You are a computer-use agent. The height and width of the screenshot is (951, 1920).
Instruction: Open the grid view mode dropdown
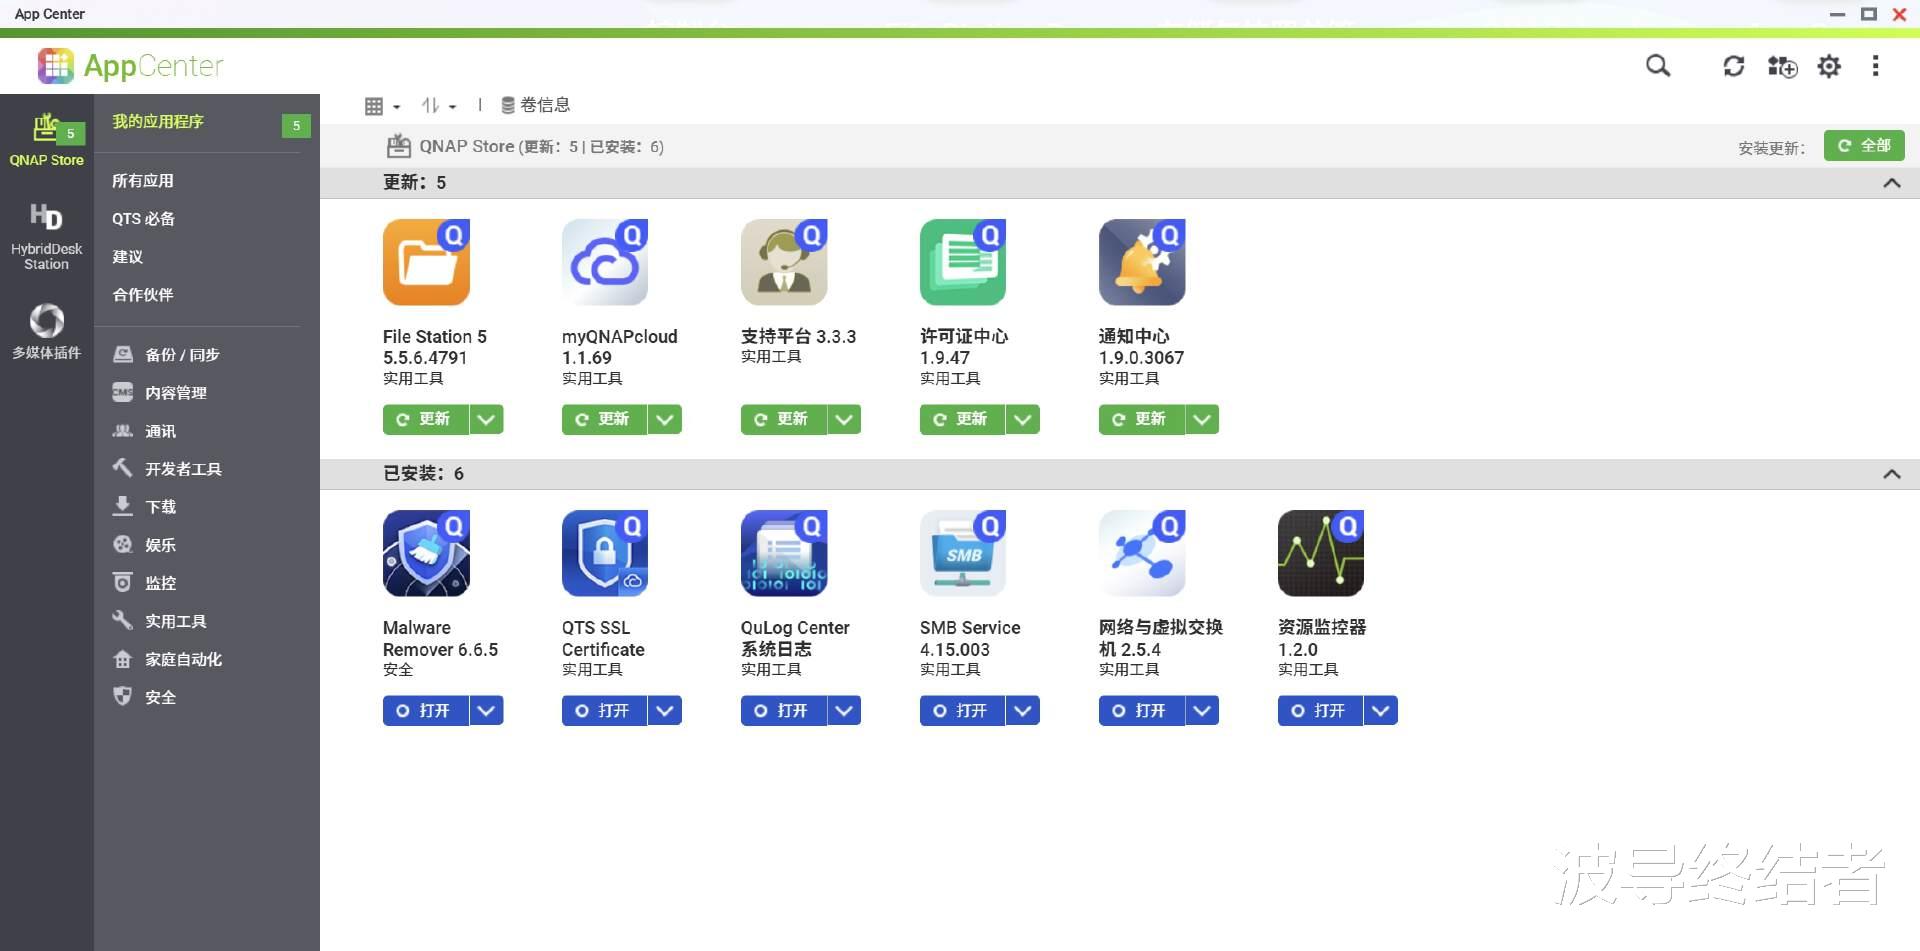tap(383, 106)
